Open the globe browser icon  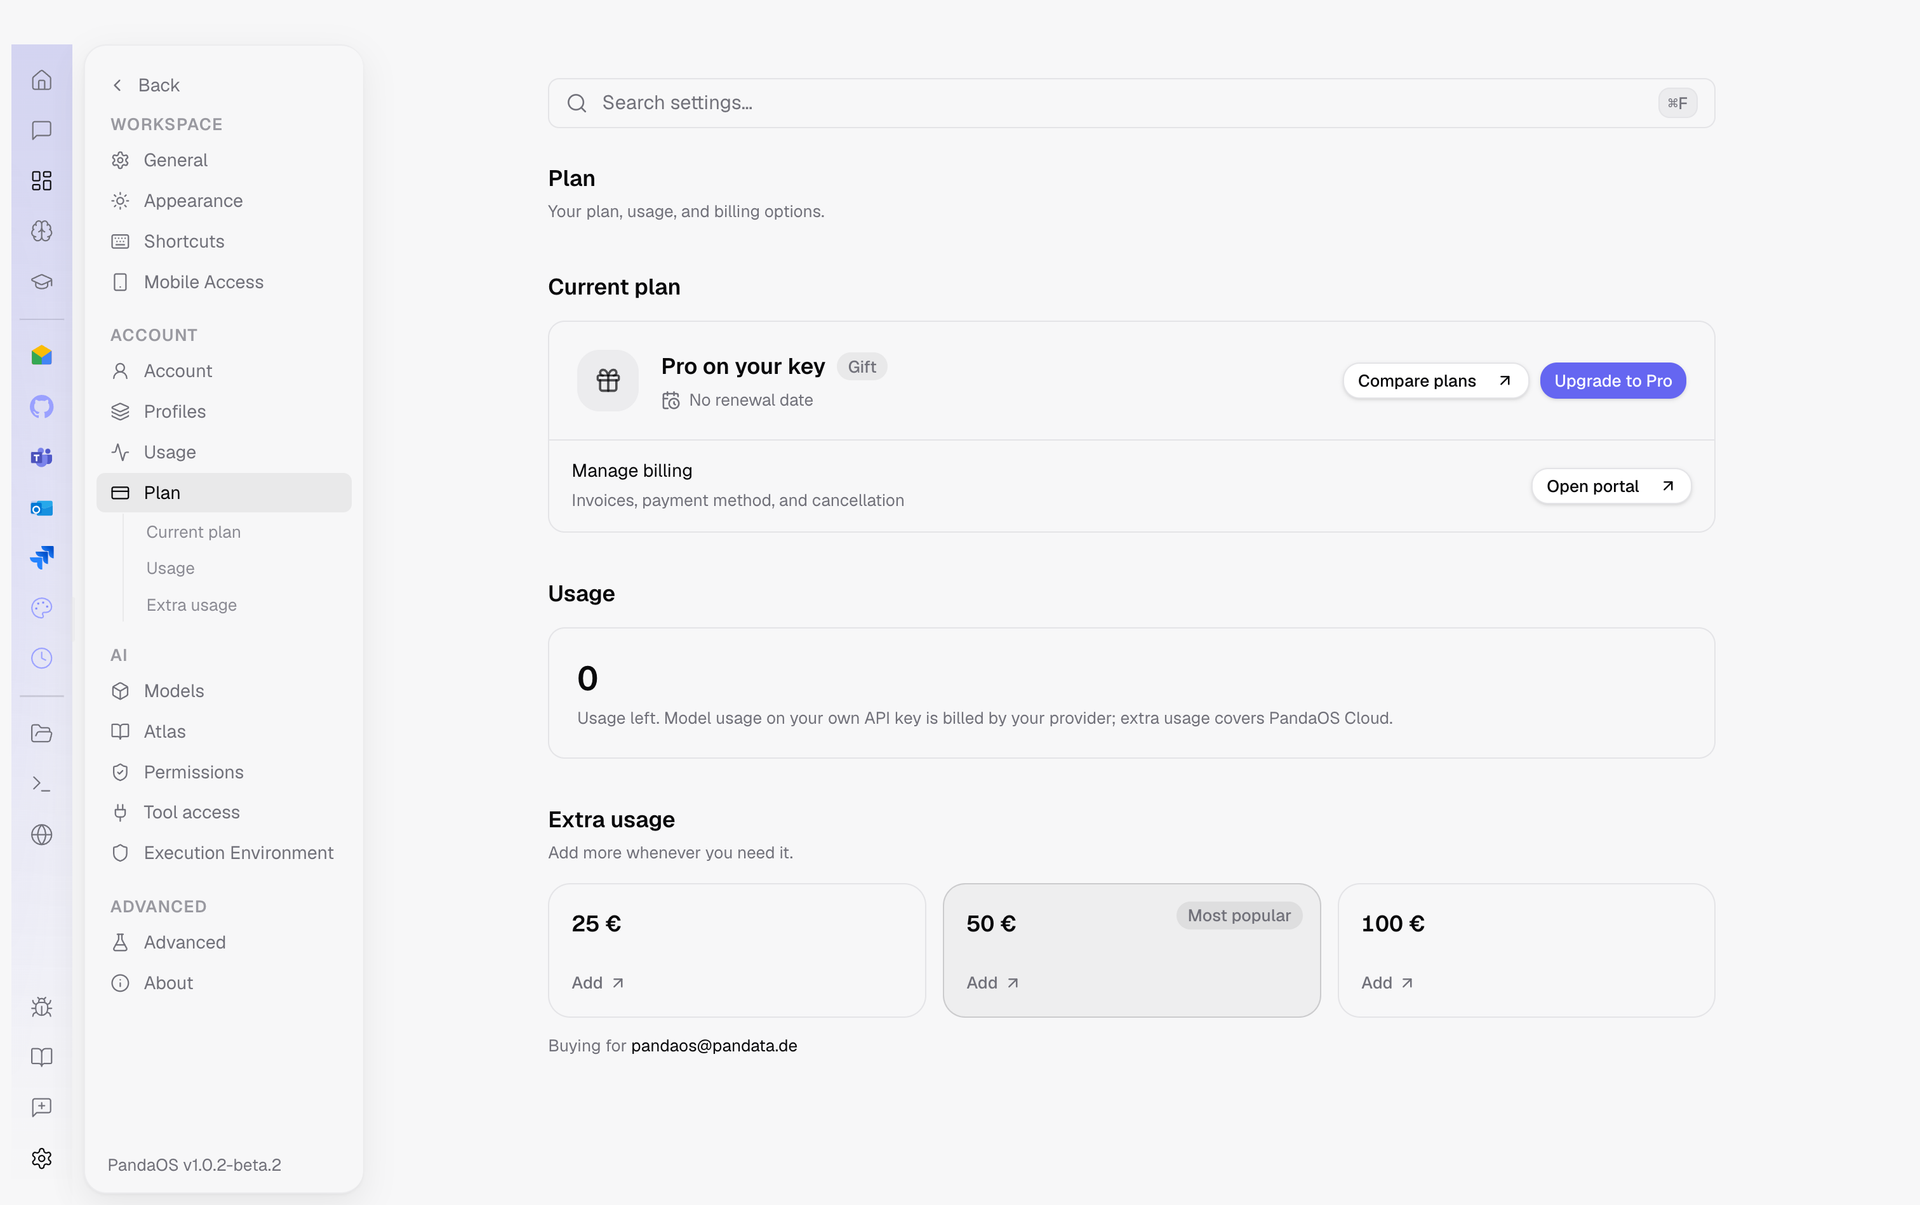click(41, 835)
